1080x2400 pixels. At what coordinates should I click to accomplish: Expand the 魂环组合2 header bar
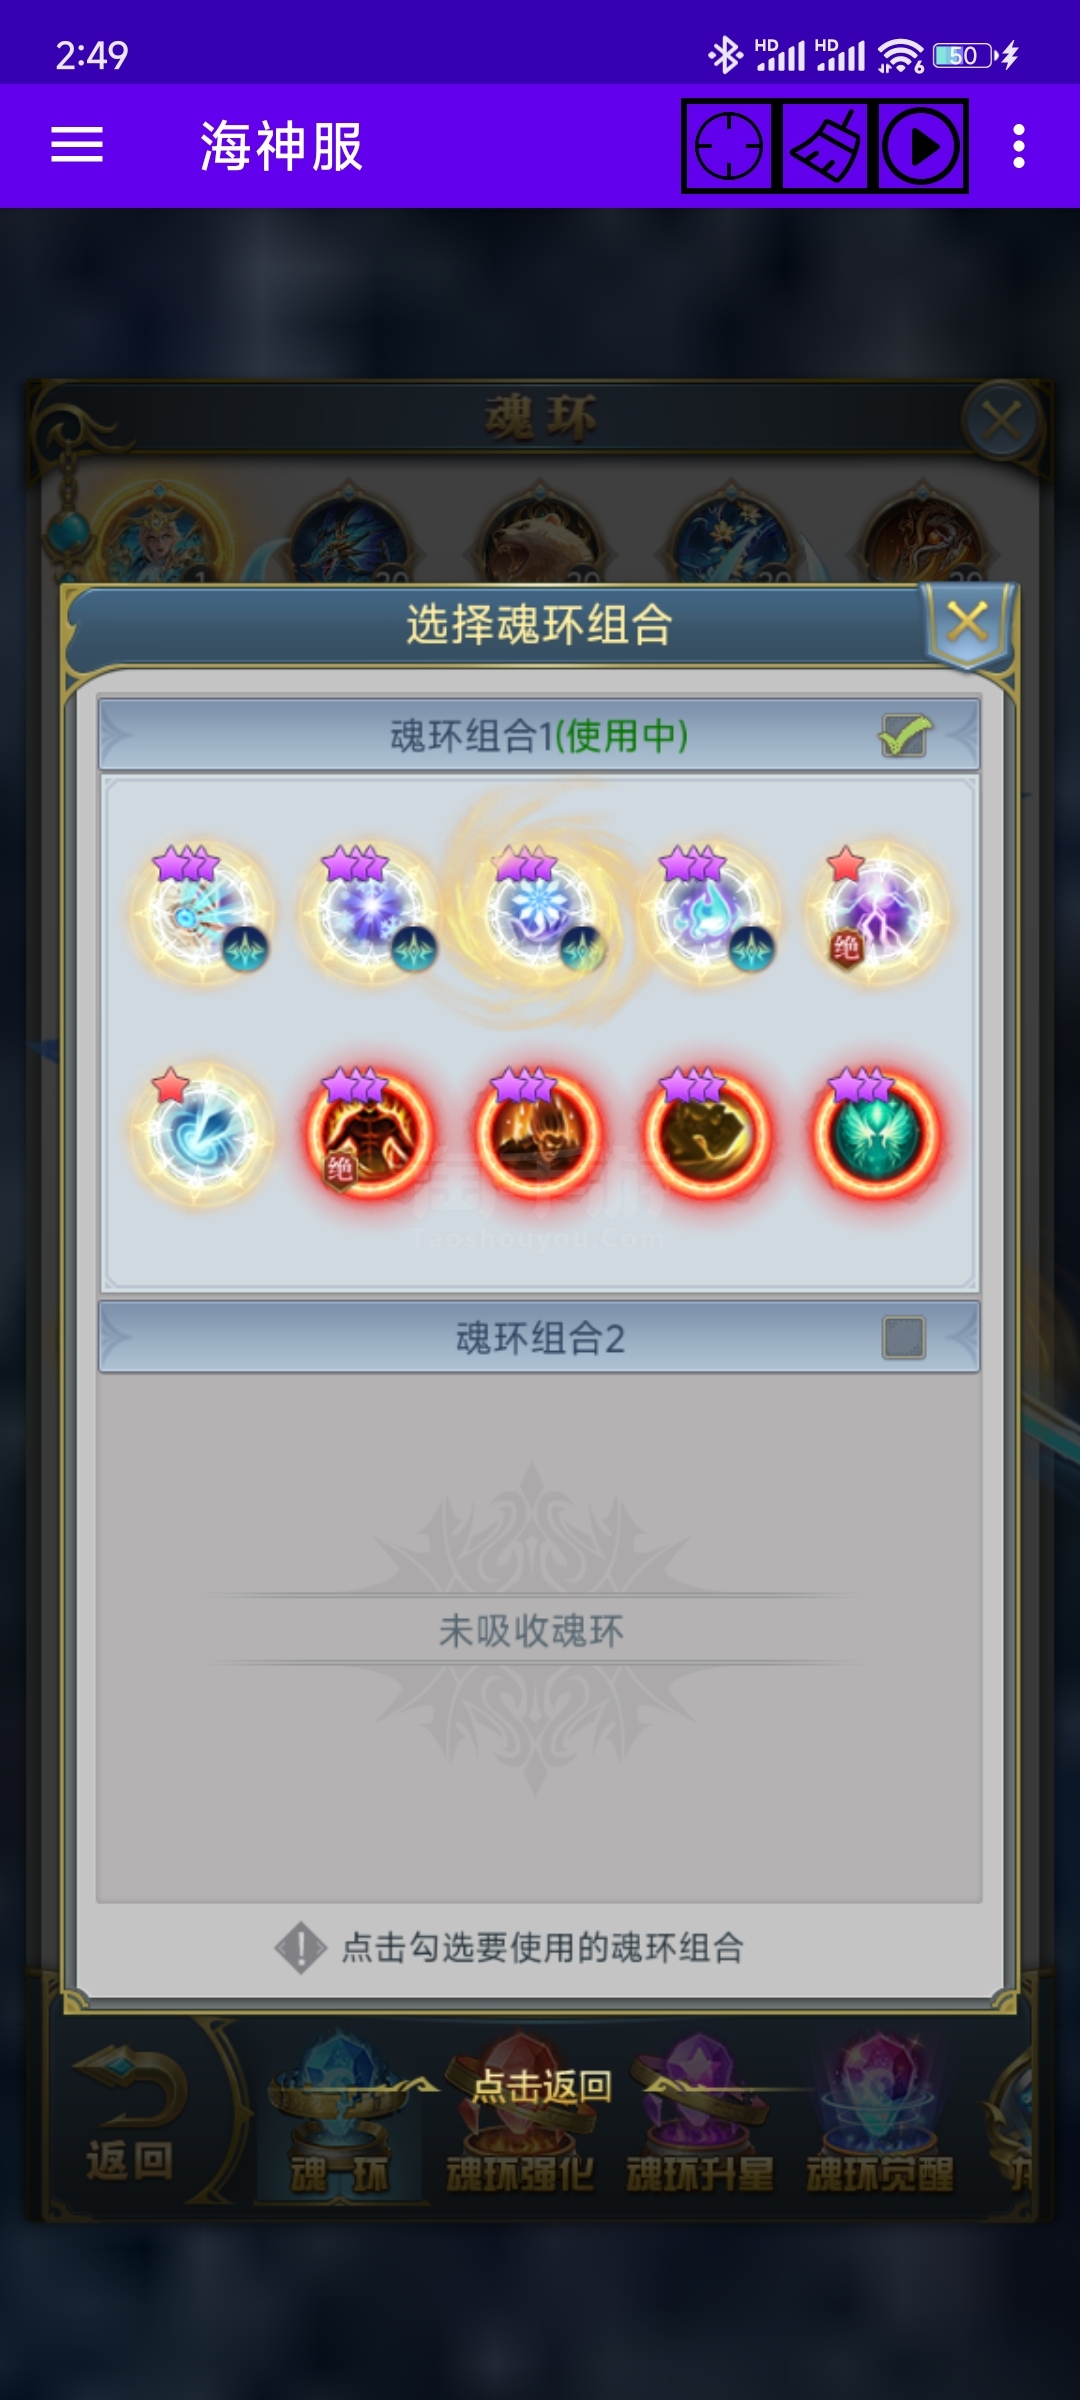[539, 1338]
